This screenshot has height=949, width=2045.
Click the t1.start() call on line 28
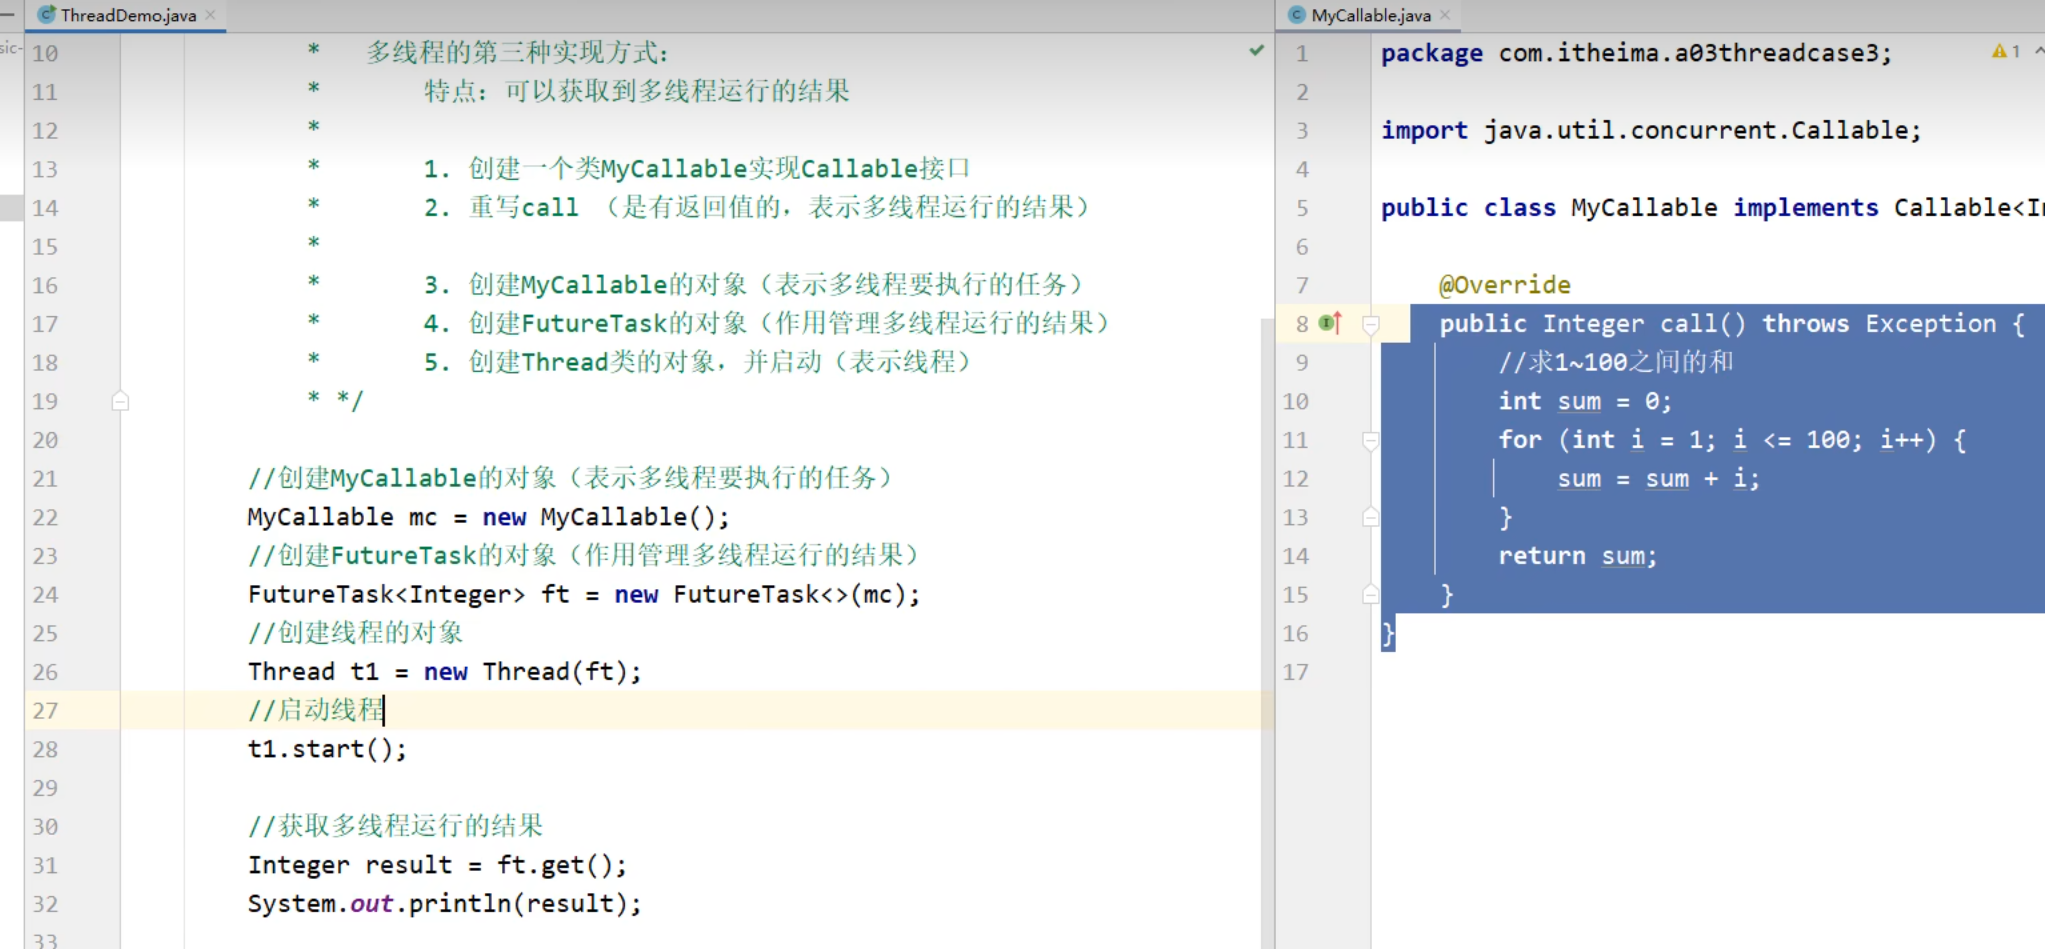[327, 749]
